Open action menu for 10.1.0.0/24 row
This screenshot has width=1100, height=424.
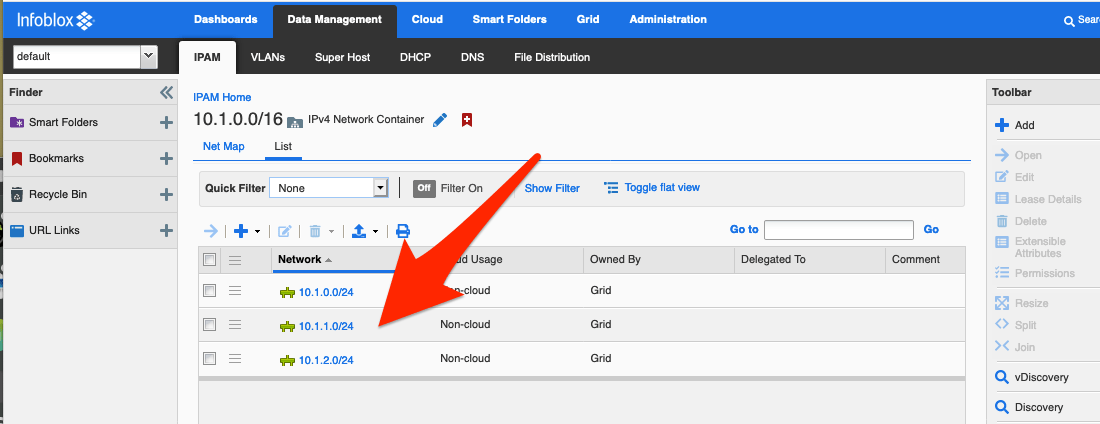tap(235, 291)
